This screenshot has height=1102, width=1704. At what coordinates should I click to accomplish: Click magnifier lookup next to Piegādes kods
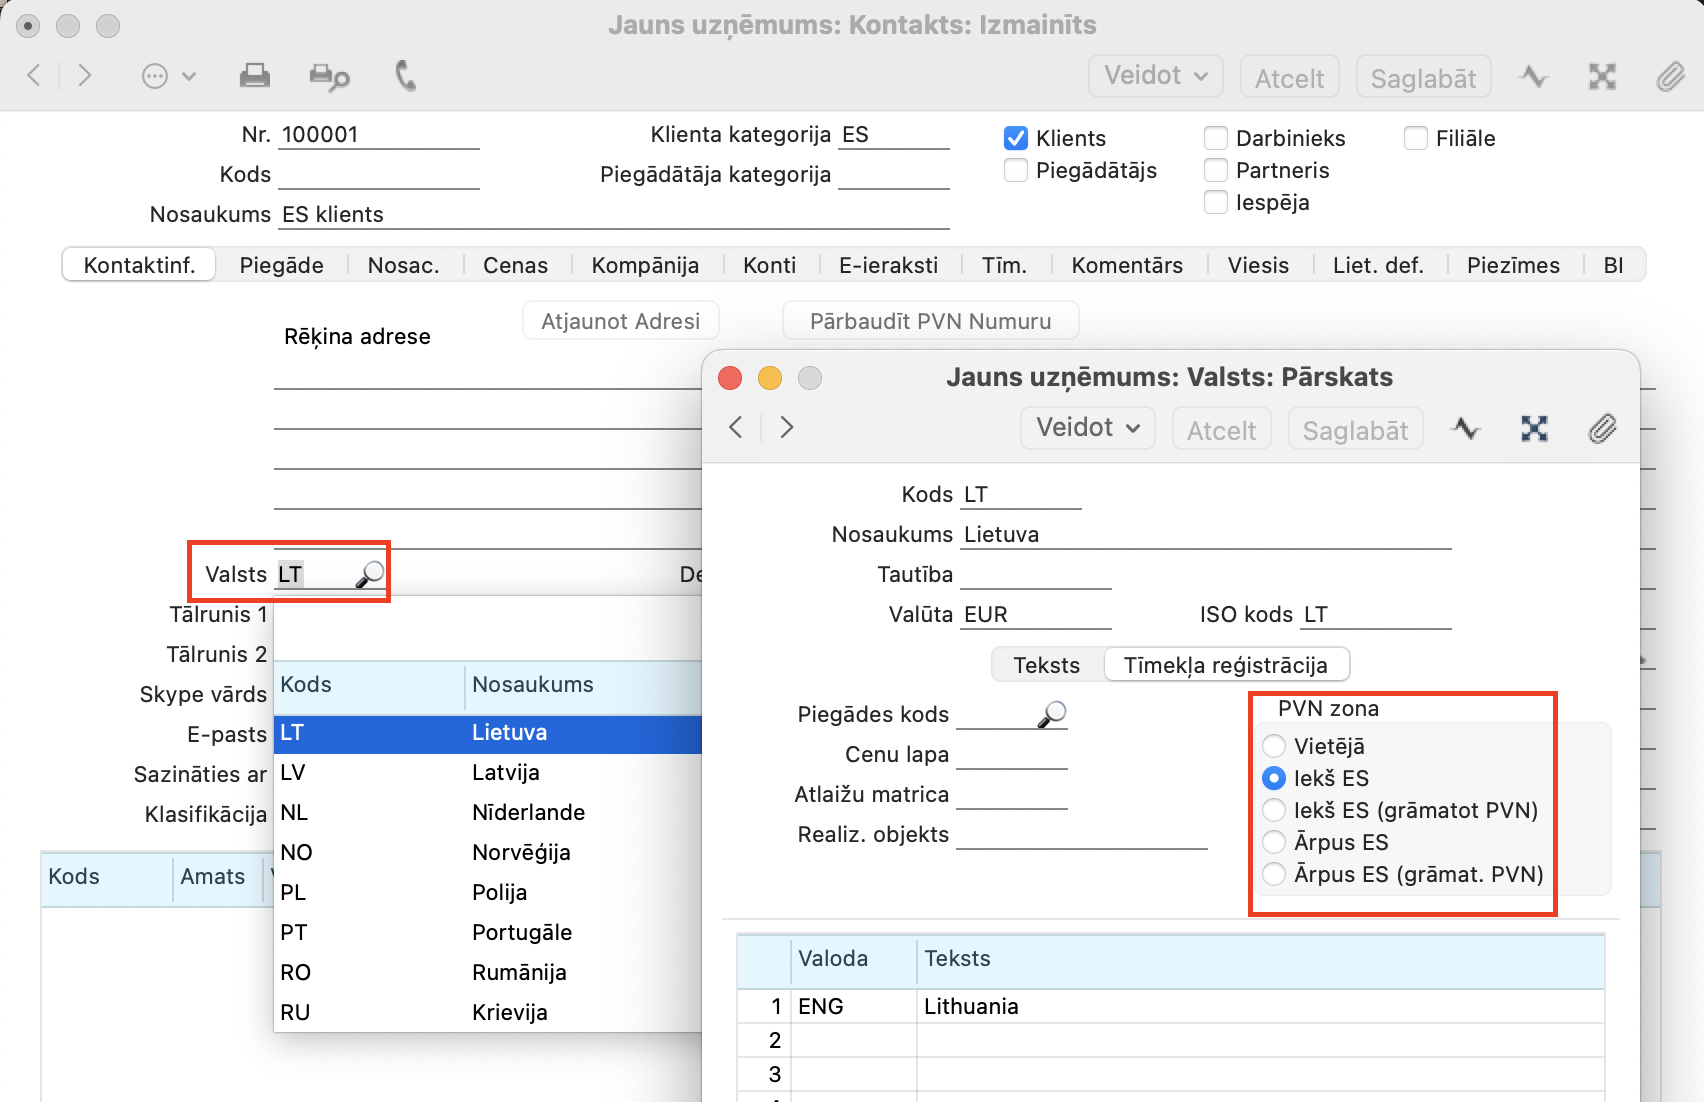click(x=1052, y=714)
